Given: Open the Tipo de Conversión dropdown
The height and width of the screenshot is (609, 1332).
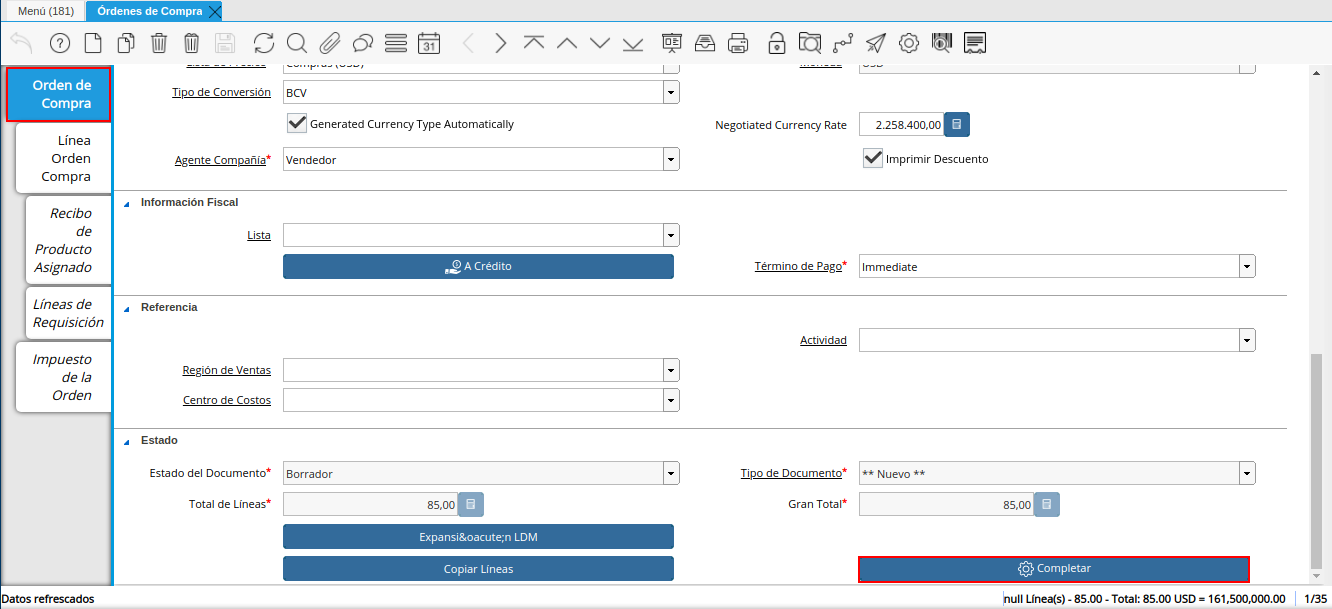Looking at the screenshot, I should pos(670,92).
